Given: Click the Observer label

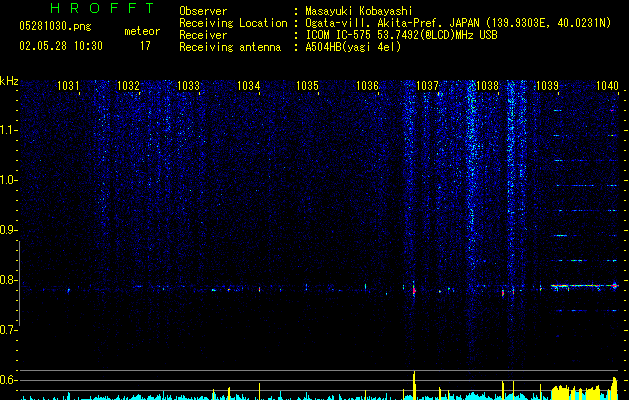Looking at the screenshot, I should (x=203, y=11).
